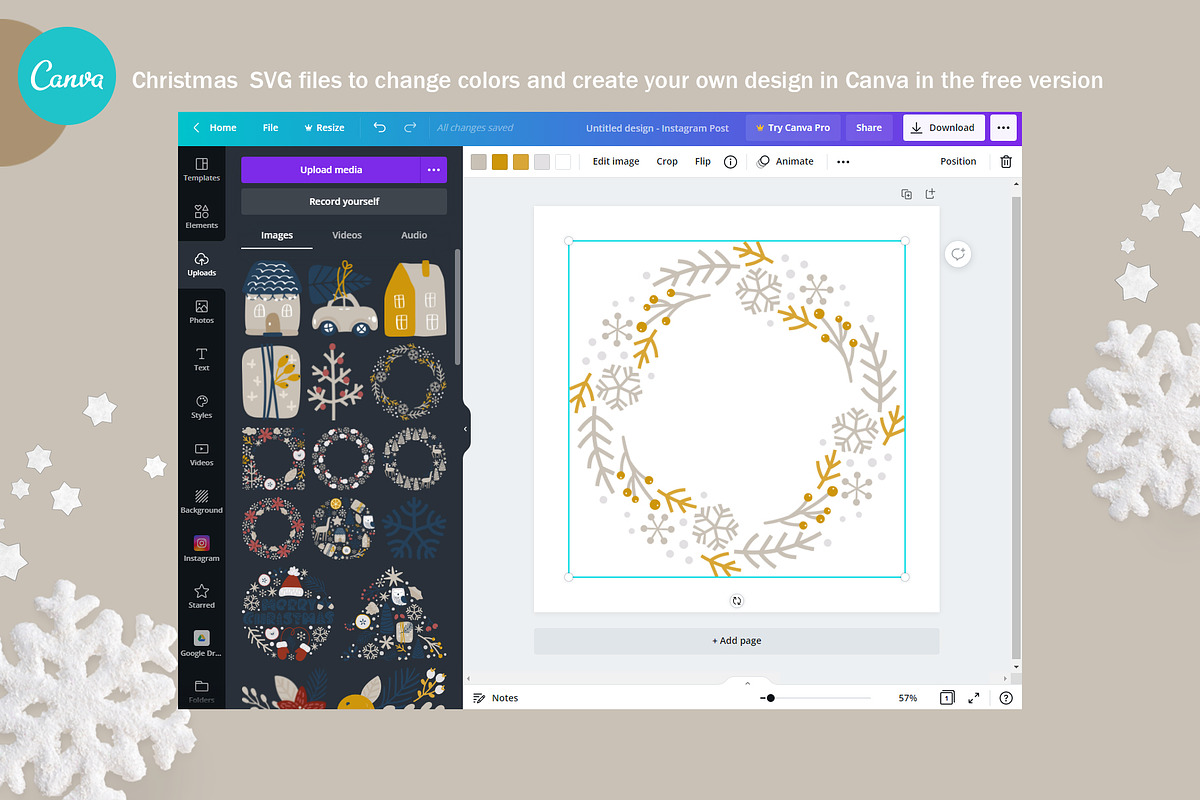Open the Text sidebar panel

201,359
